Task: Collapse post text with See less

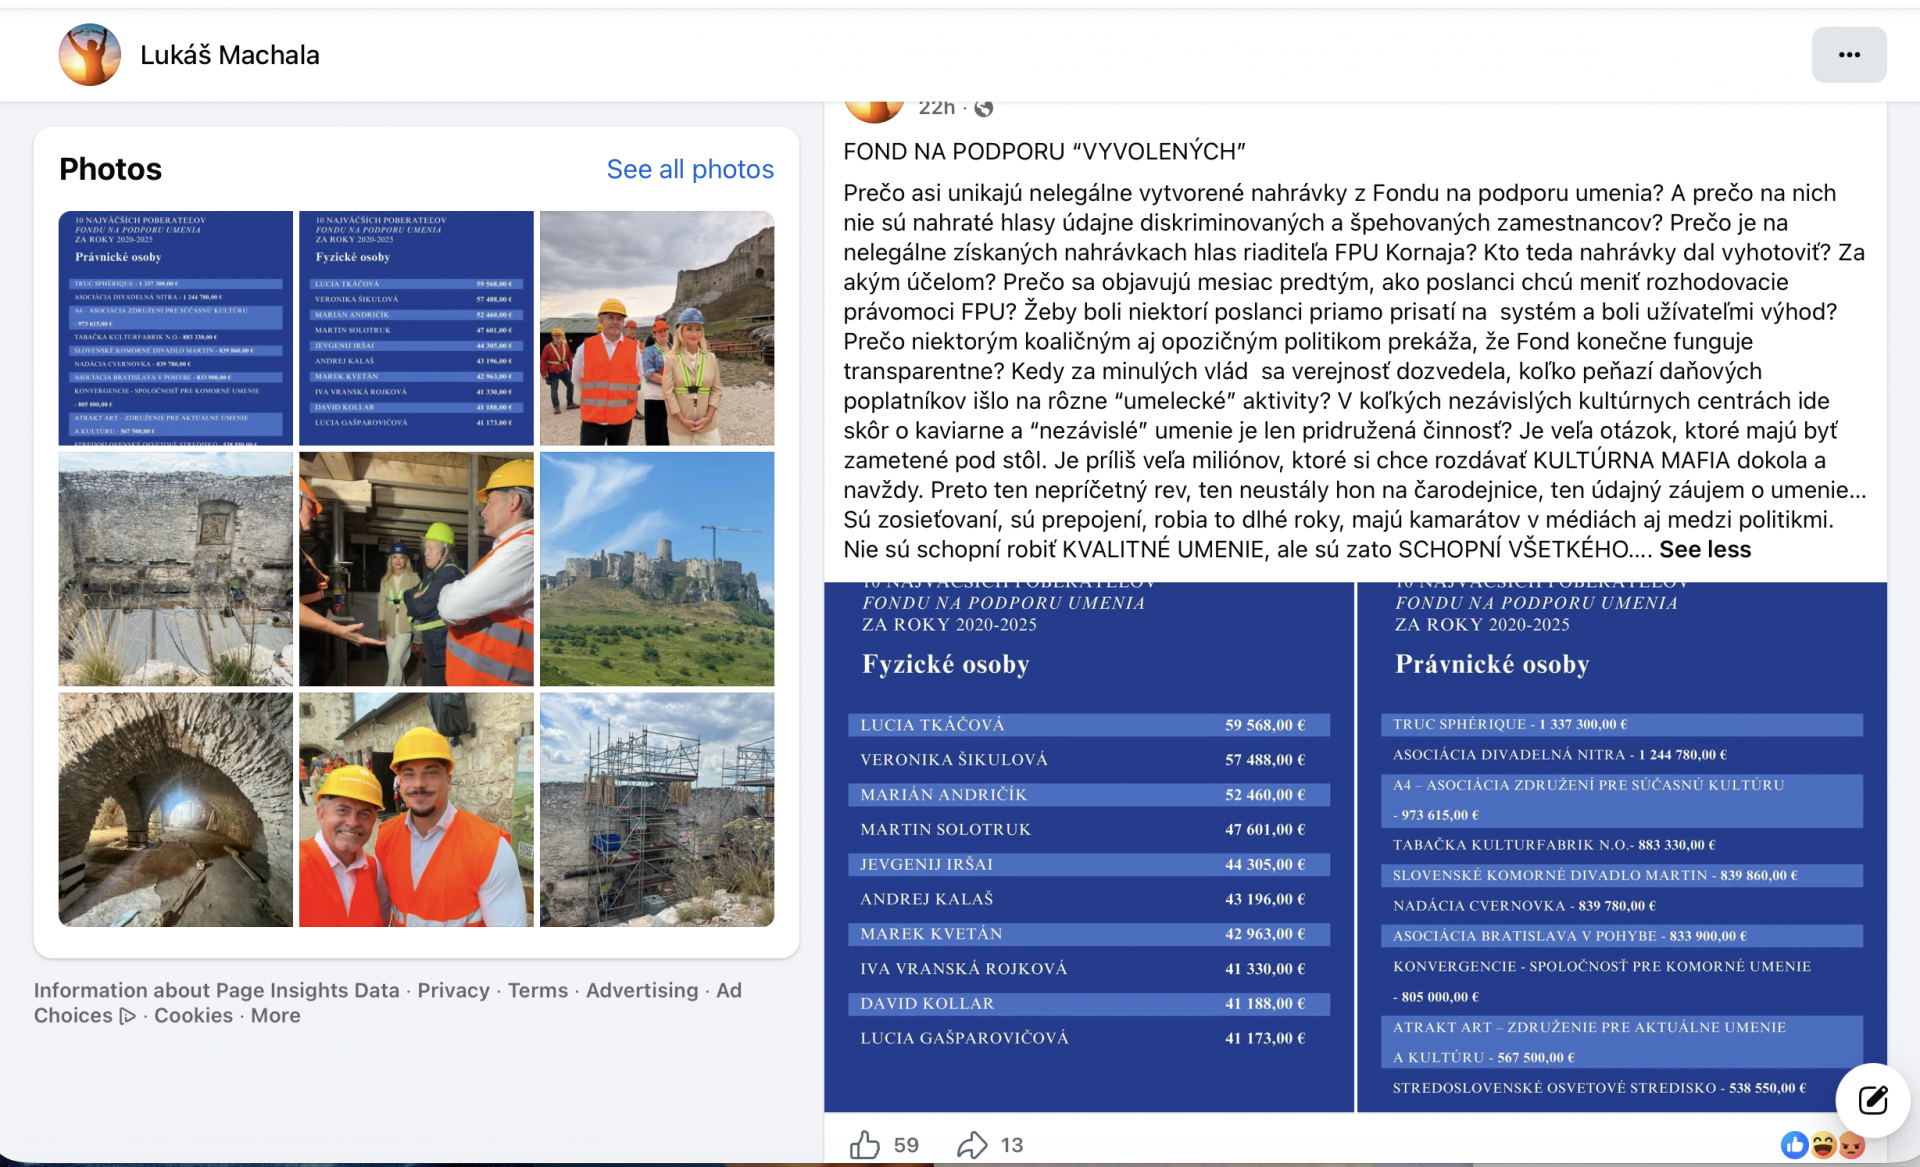Action: pyautogui.click(x=1705, y=549)
